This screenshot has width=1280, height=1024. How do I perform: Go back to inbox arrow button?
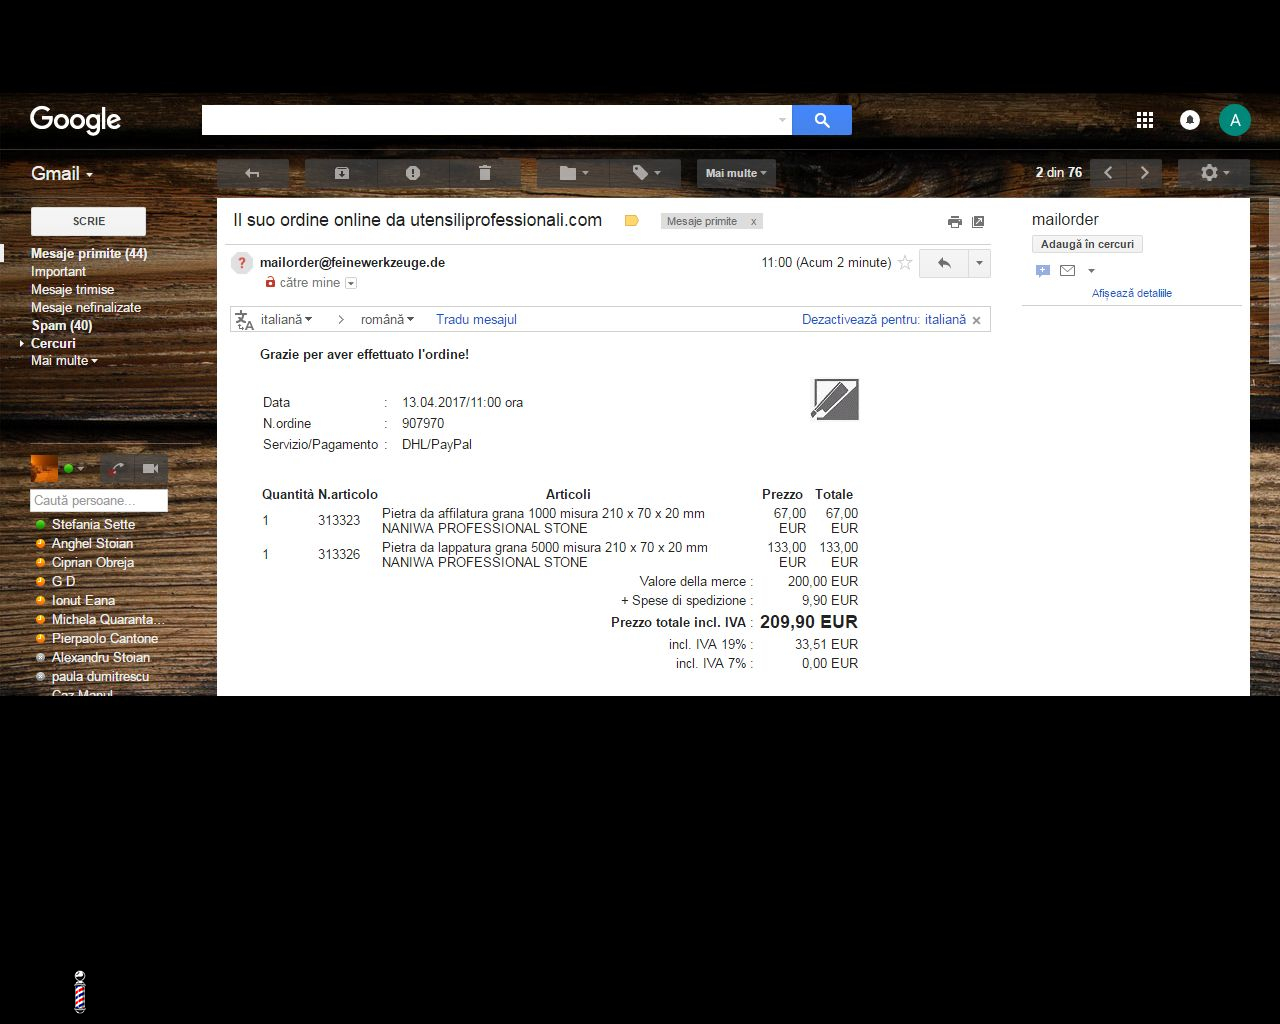[x=253, y=173]
